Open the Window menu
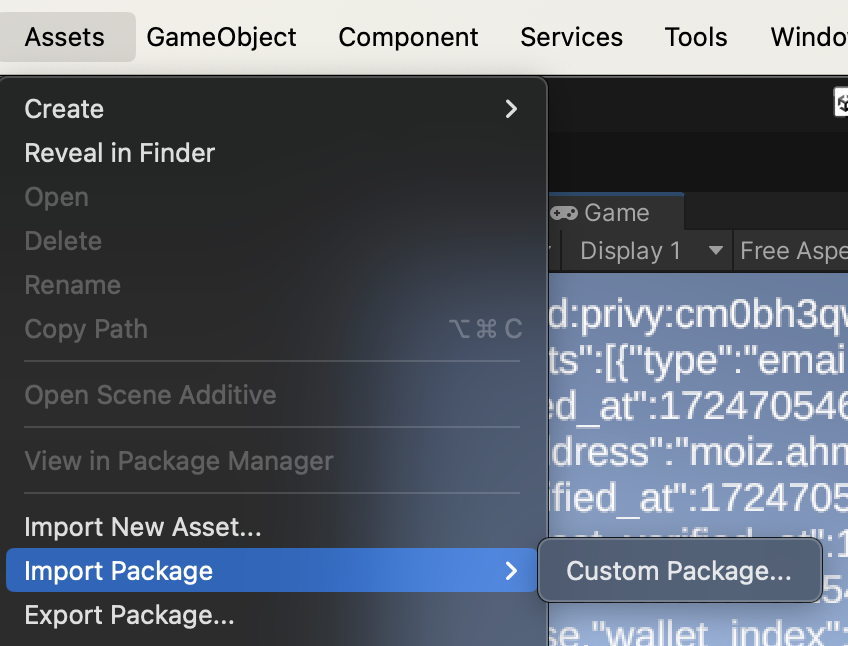 tap(809, 37)
